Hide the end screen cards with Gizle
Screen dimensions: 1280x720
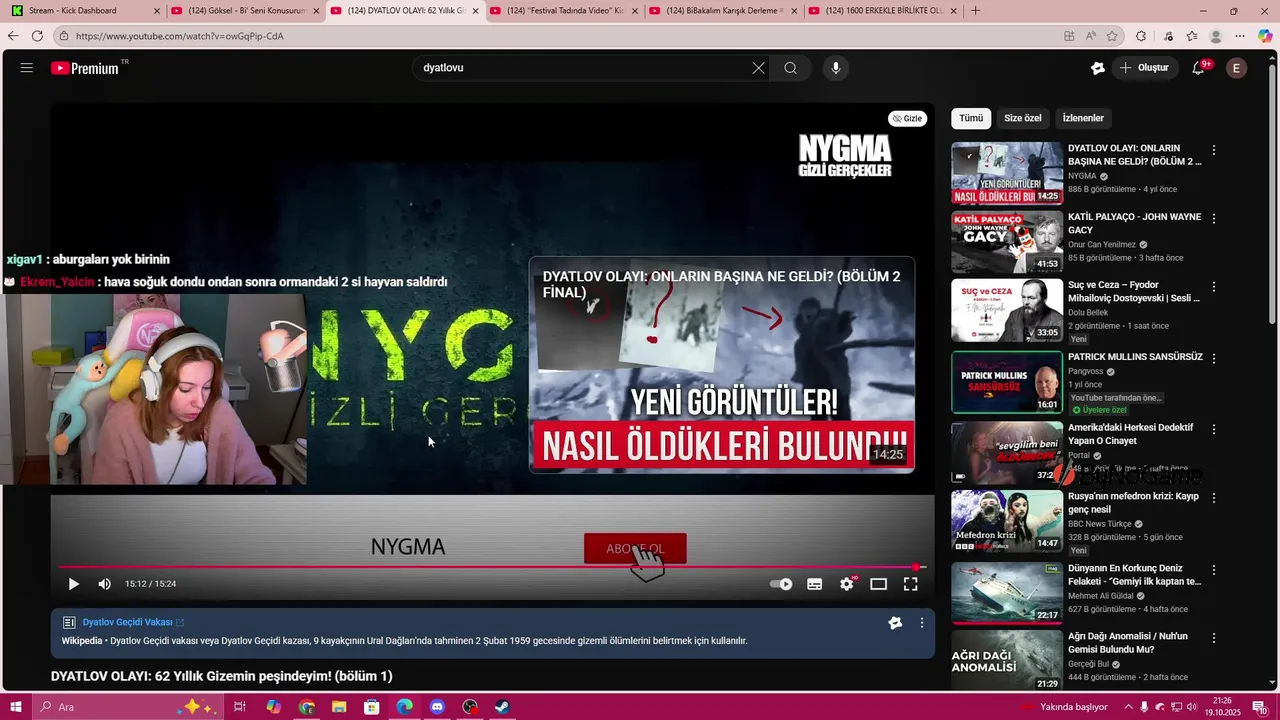coord(908,118)
